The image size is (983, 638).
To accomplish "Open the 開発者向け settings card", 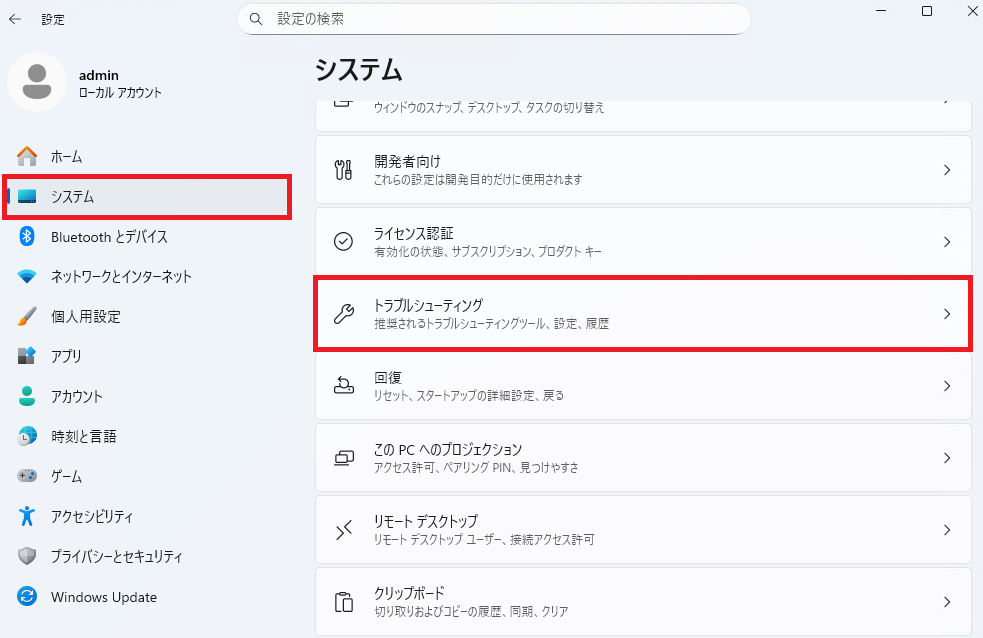I will click(643, 170).
